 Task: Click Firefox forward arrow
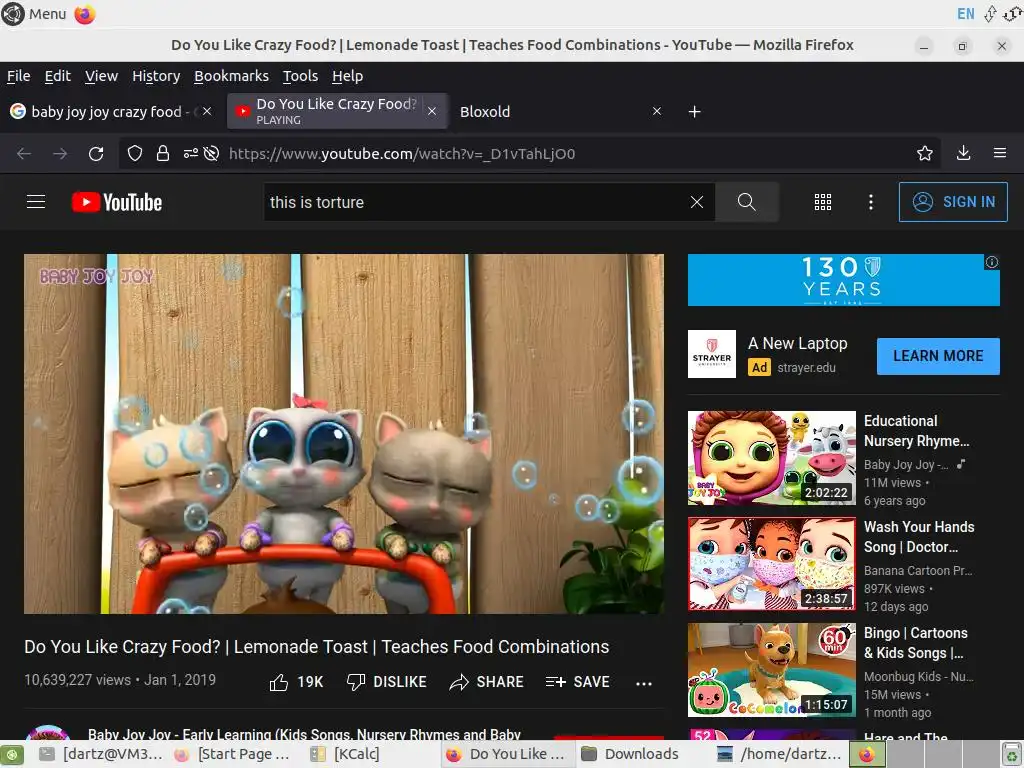coord(60,153)
